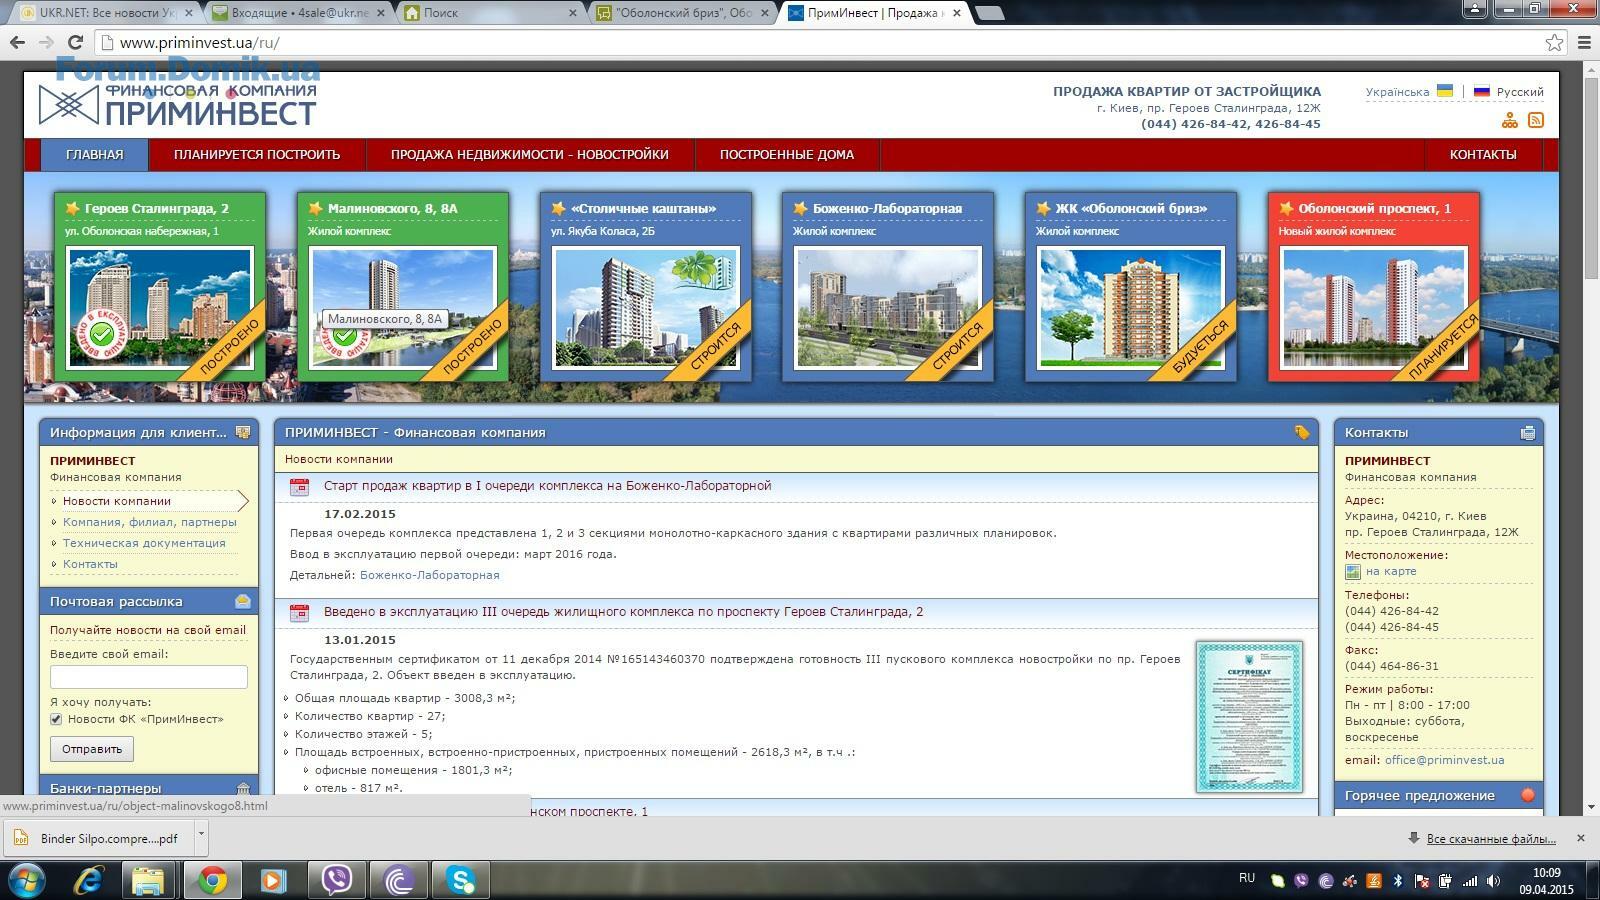The width and height of the screenshot is (1600, 900).
Task: Open Skype from the taskbar
Action: (460, 880)
